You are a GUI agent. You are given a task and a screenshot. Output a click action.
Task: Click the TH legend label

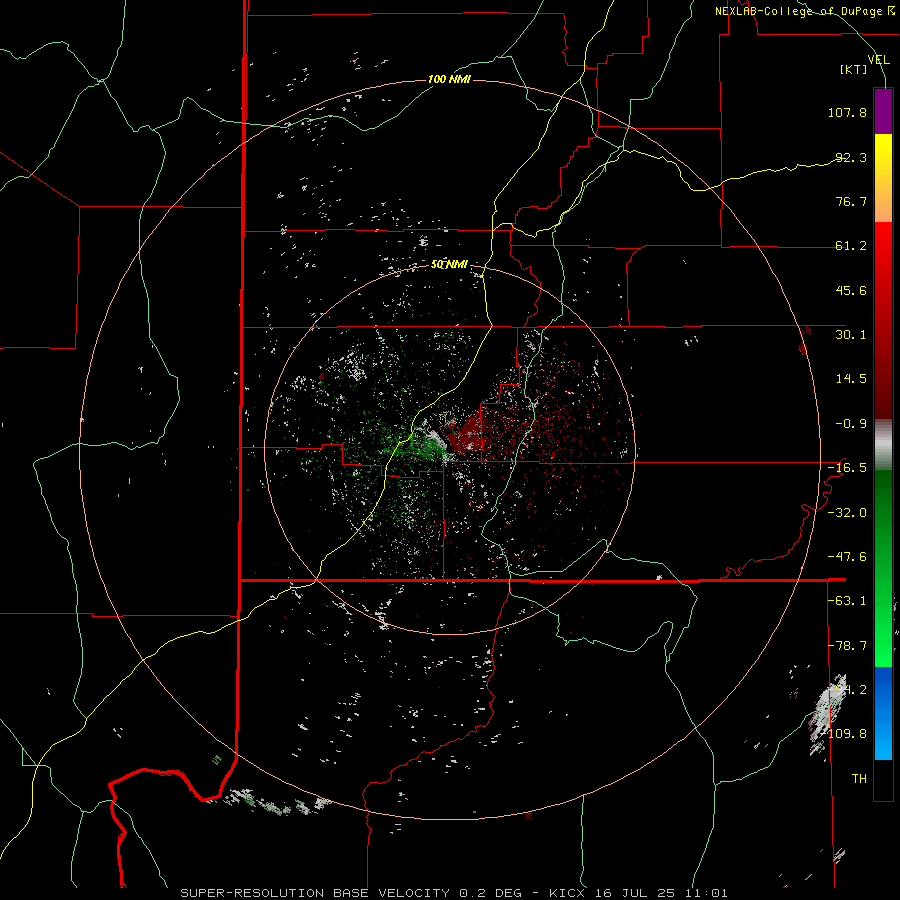[859, 779]
